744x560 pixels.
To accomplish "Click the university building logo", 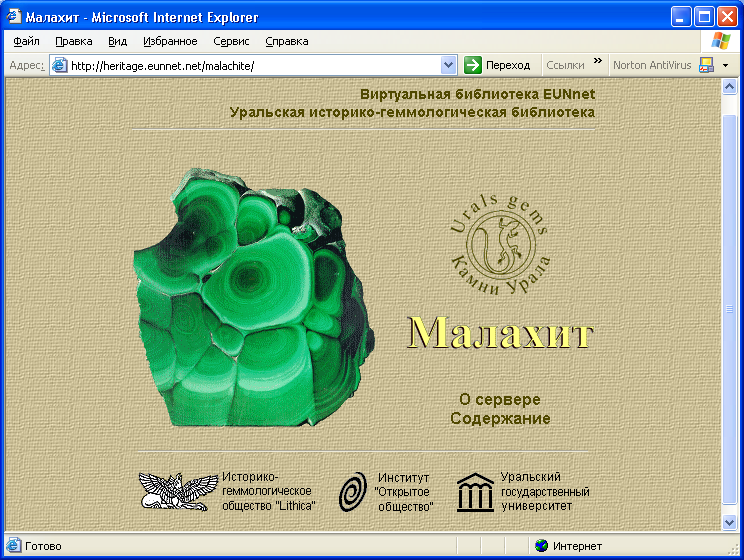I will 475,492.
